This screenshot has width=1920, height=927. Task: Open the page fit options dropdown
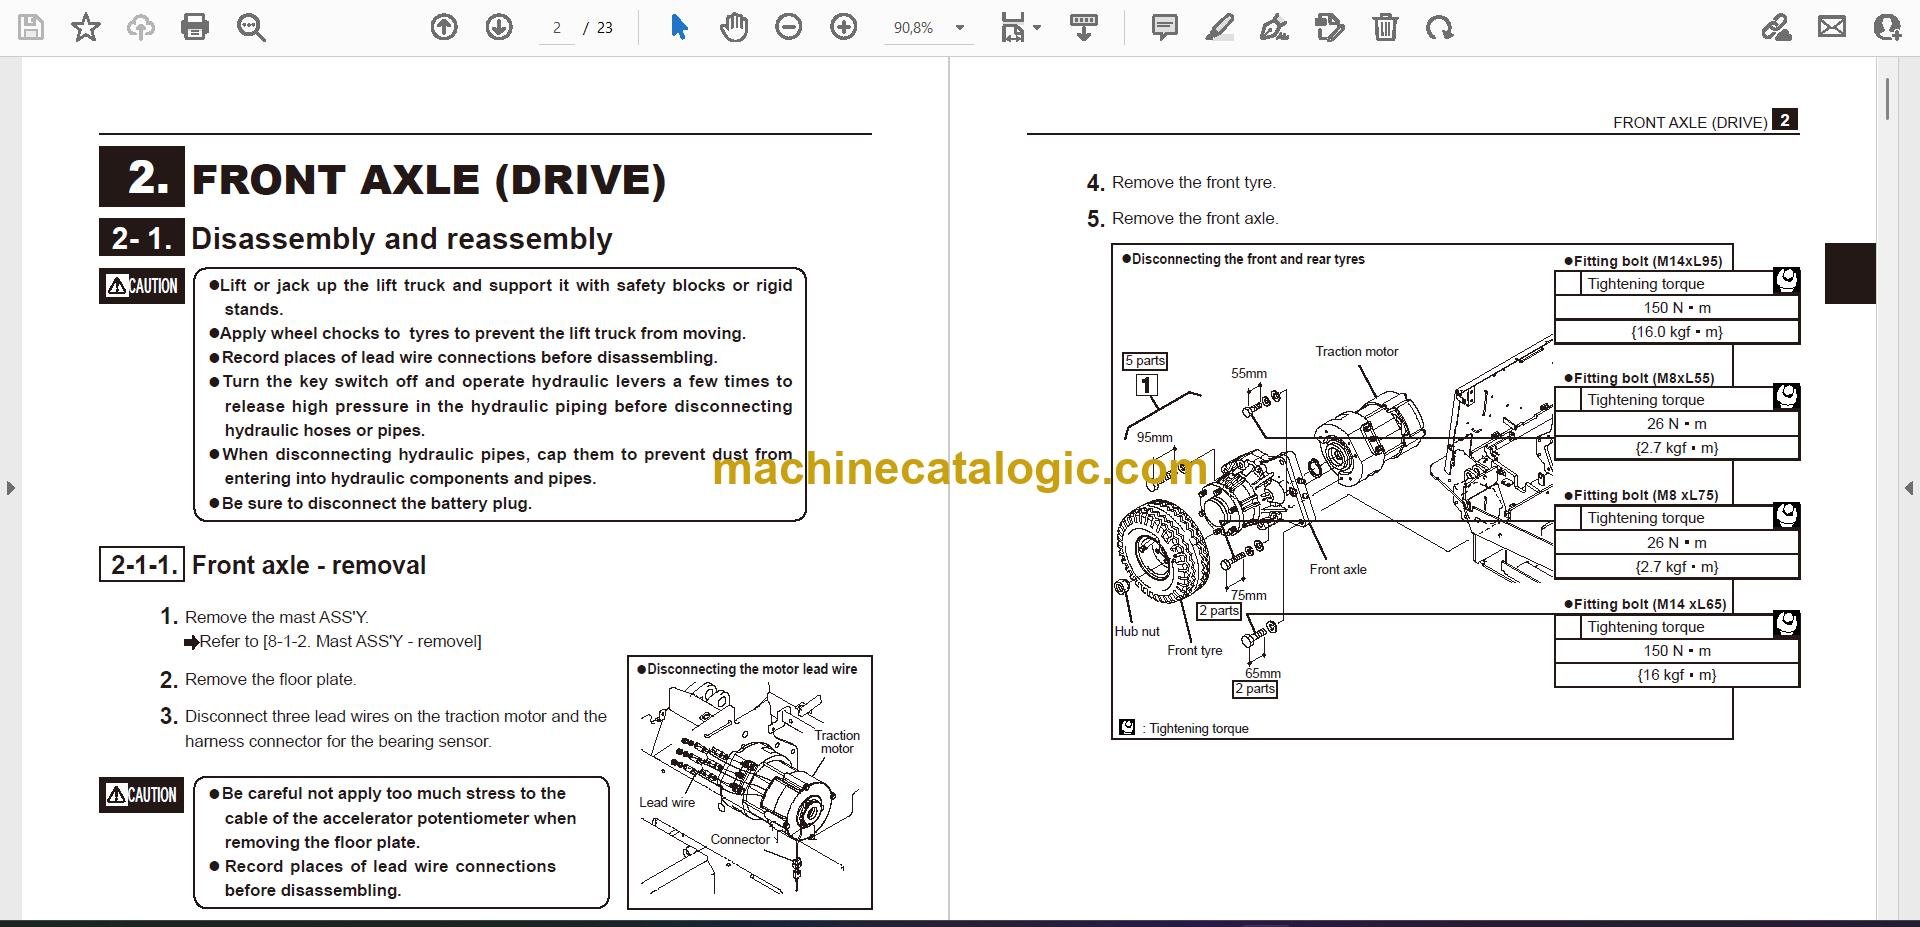(1021, 27)
